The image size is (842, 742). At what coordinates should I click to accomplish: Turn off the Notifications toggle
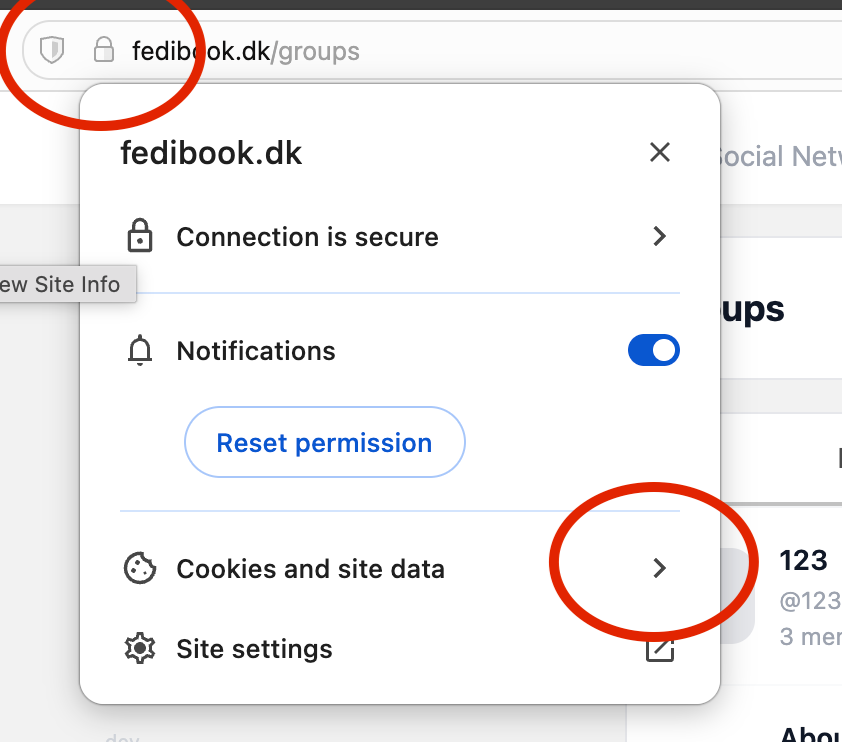point(653,351)
